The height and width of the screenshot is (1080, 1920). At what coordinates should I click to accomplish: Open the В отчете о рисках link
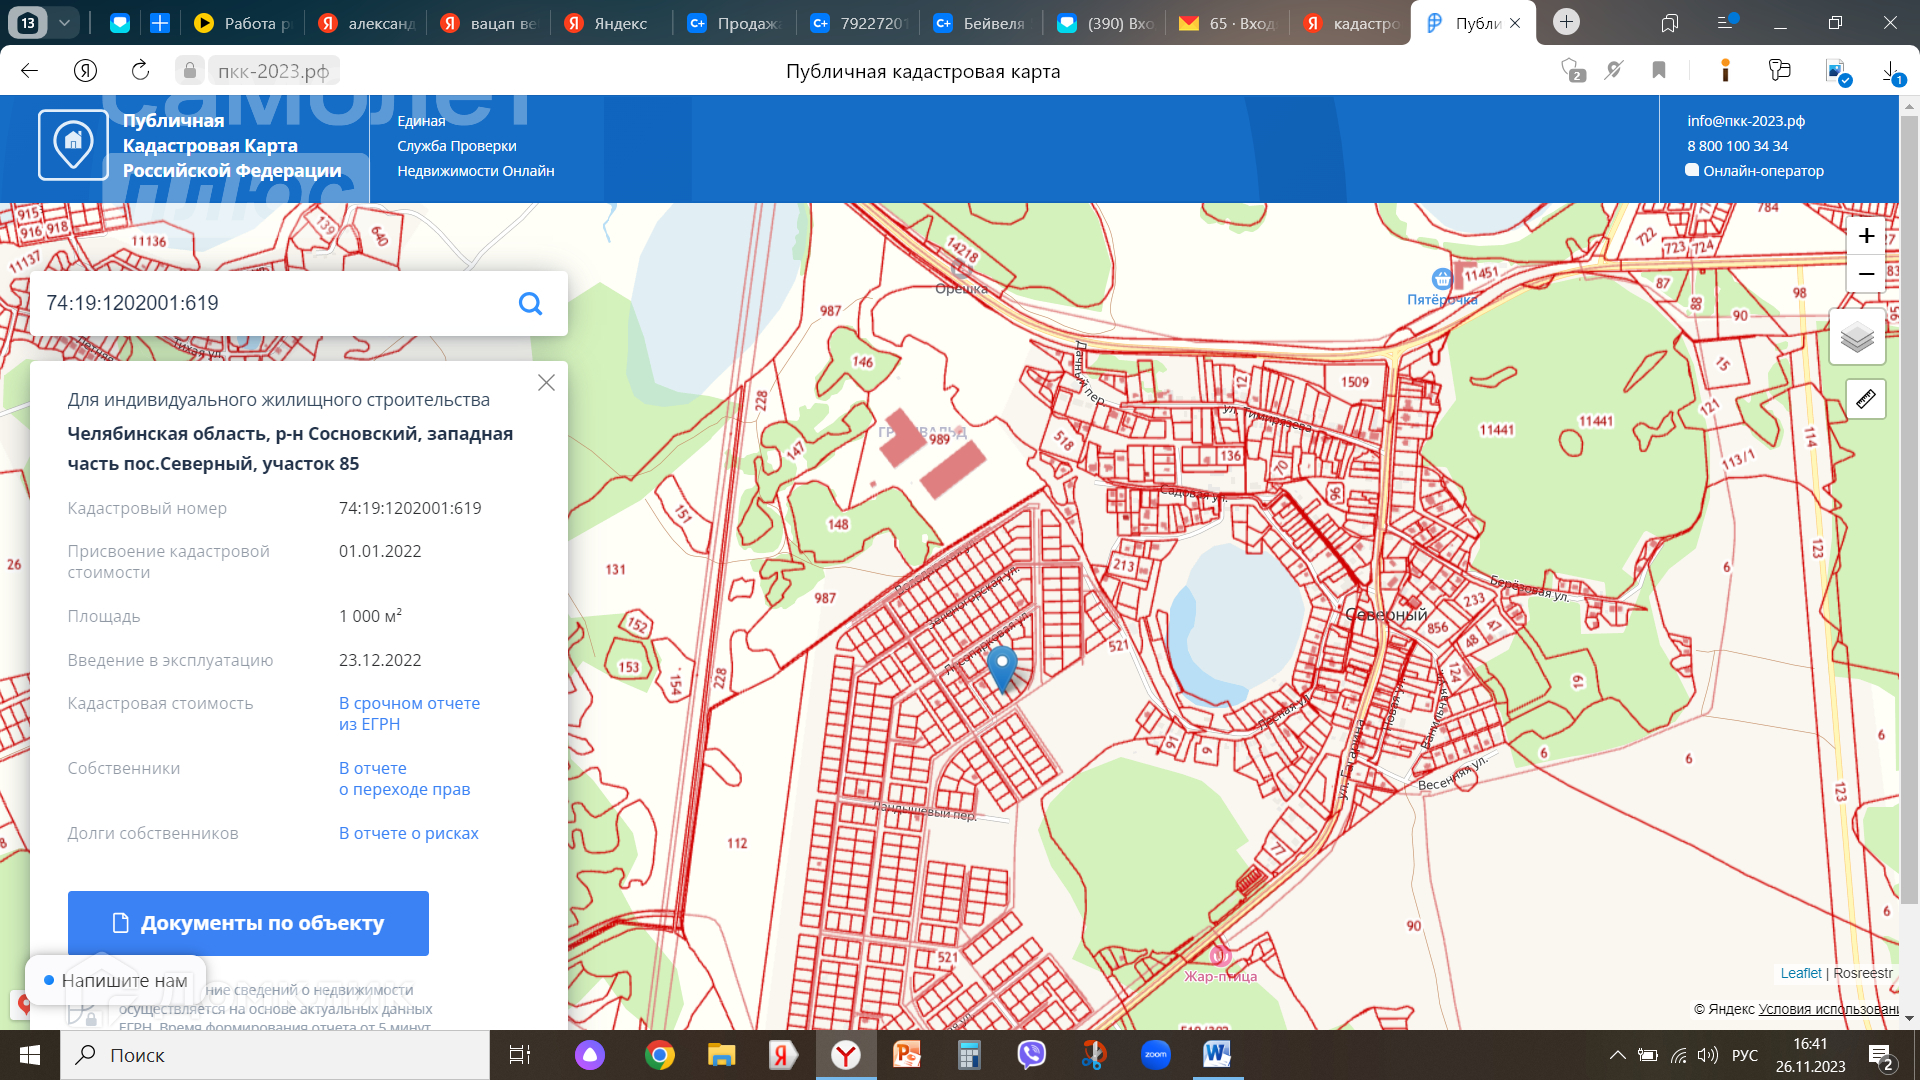(408, 833)
